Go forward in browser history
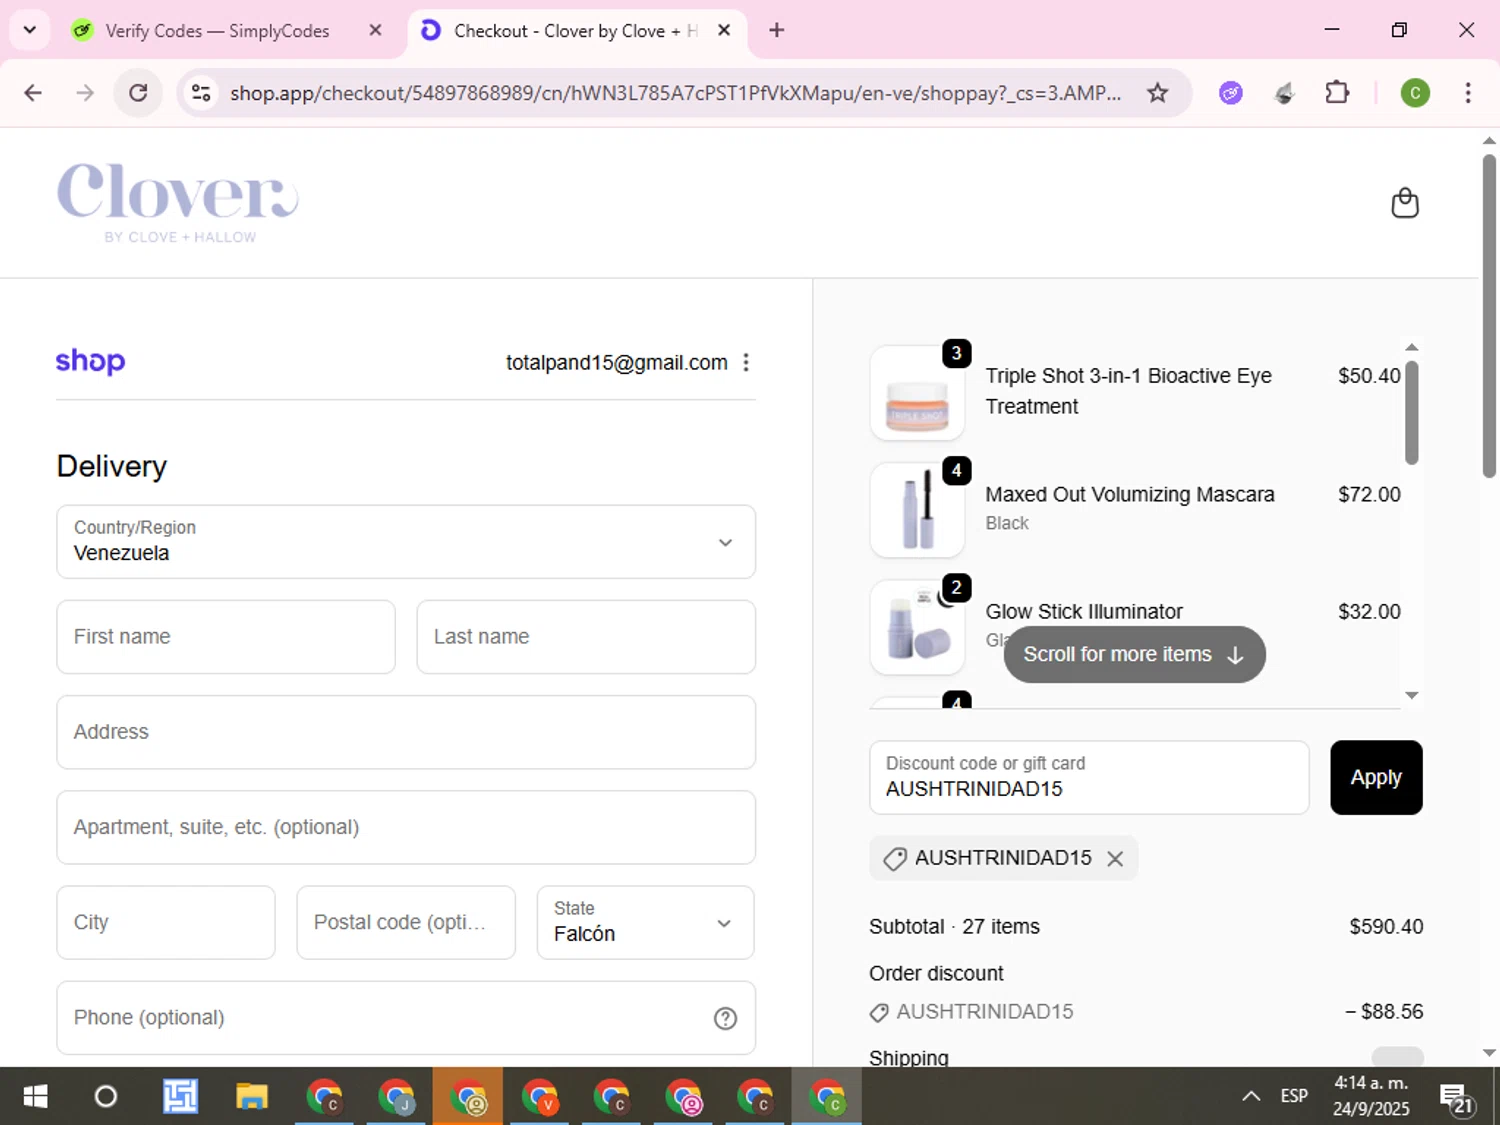1500x1125 pixels. coord(85,93)
